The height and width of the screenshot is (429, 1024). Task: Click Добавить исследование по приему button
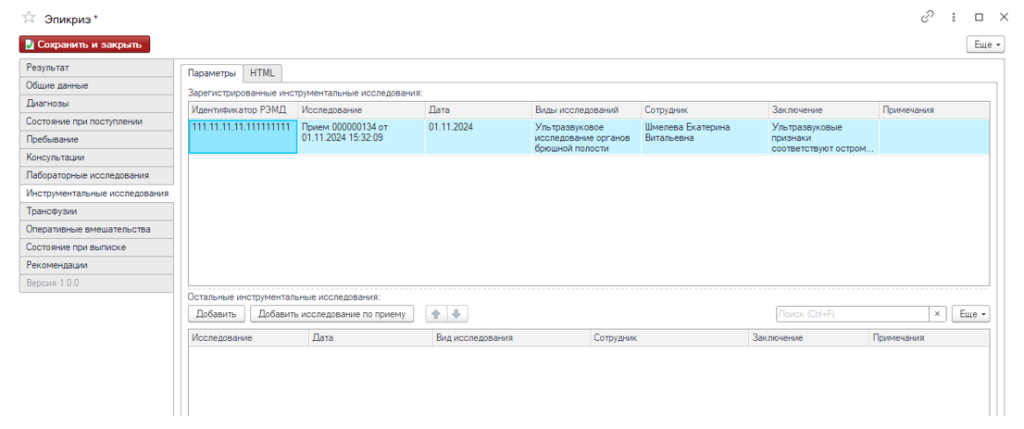pyautogui.click(x=332, y=314)
